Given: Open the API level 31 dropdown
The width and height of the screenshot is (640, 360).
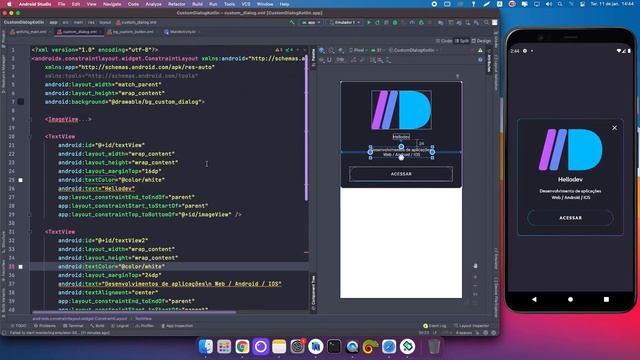Looking at the screenshot, I should [x=378, y=50].
